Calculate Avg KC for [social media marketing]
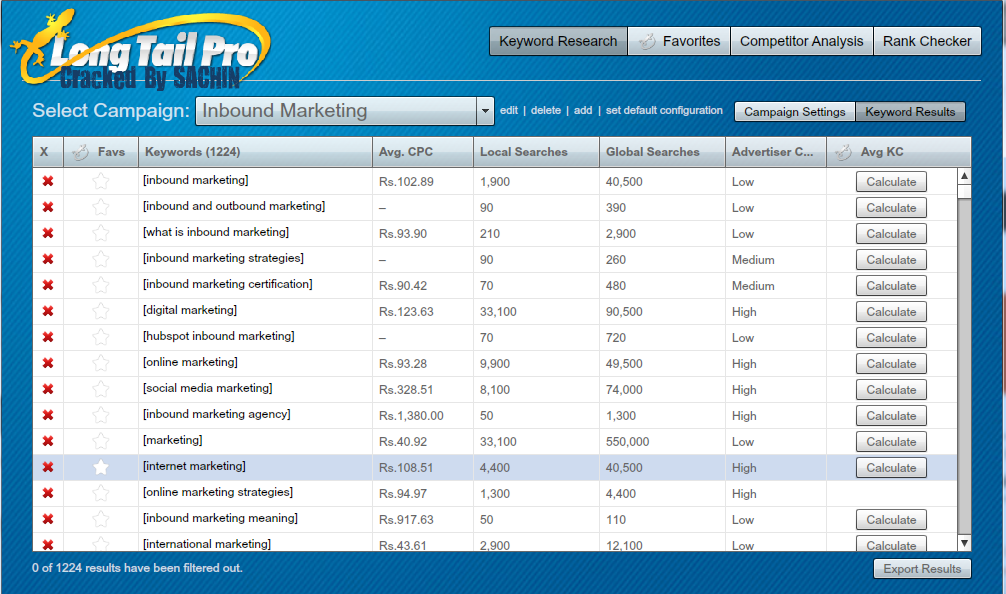 coord(891,389)
